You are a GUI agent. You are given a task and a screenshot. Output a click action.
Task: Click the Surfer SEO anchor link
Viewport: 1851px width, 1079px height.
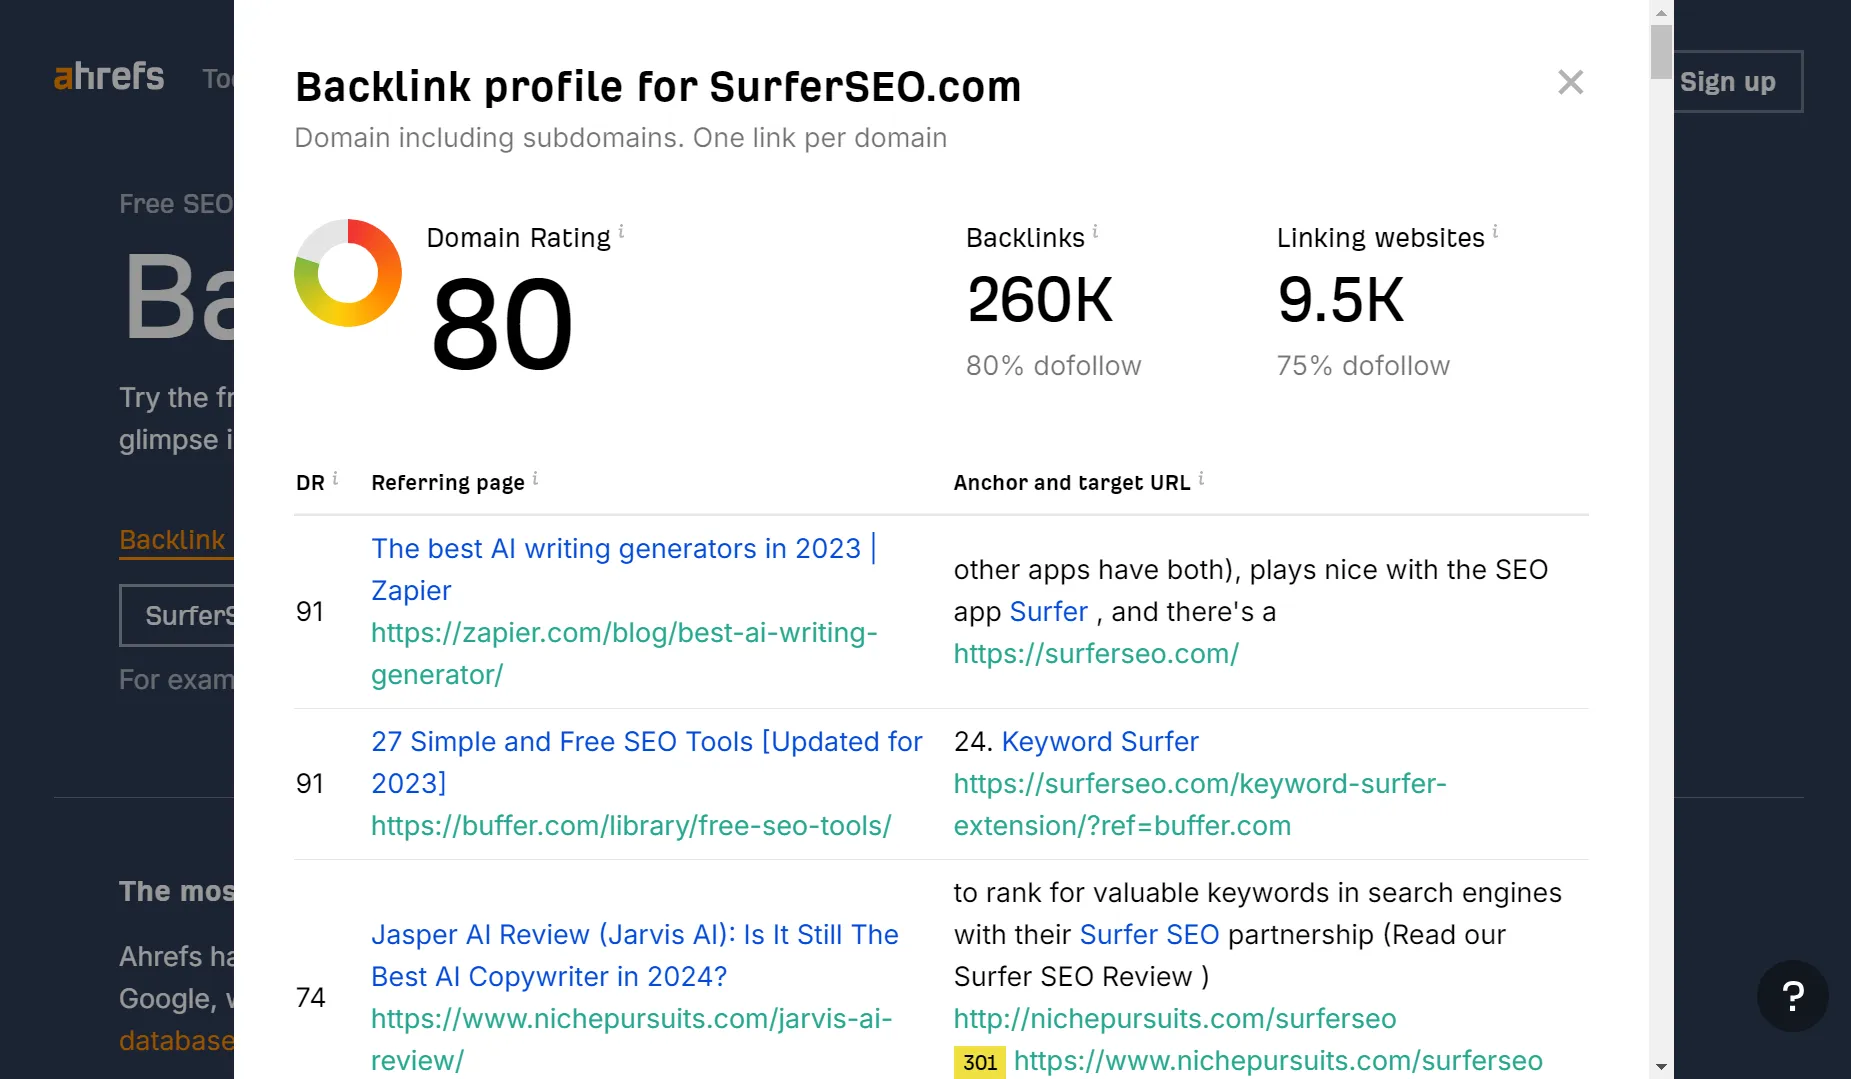point(1149,935)
